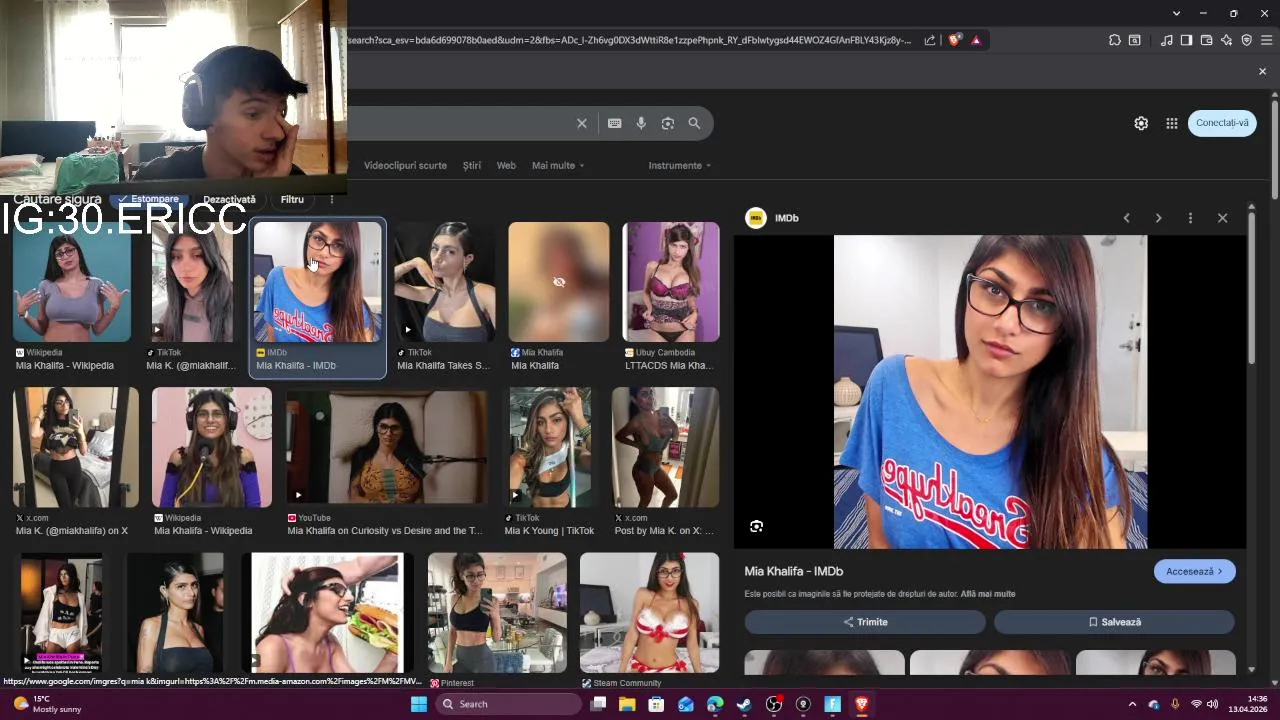Viewport: 1280px width, 720px height.
Task: Open Brave playlist music note icon
Action: [x=1167, y=40]
